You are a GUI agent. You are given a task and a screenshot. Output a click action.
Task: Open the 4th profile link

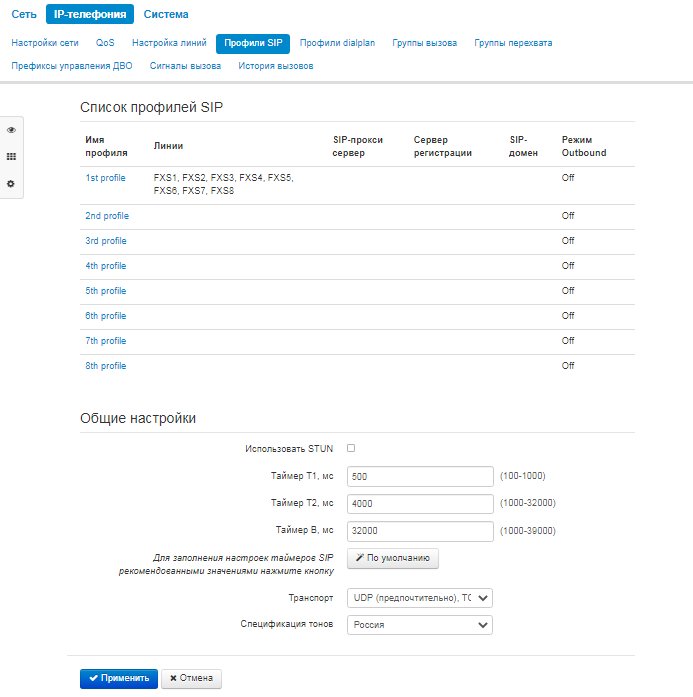coord(106,266)
